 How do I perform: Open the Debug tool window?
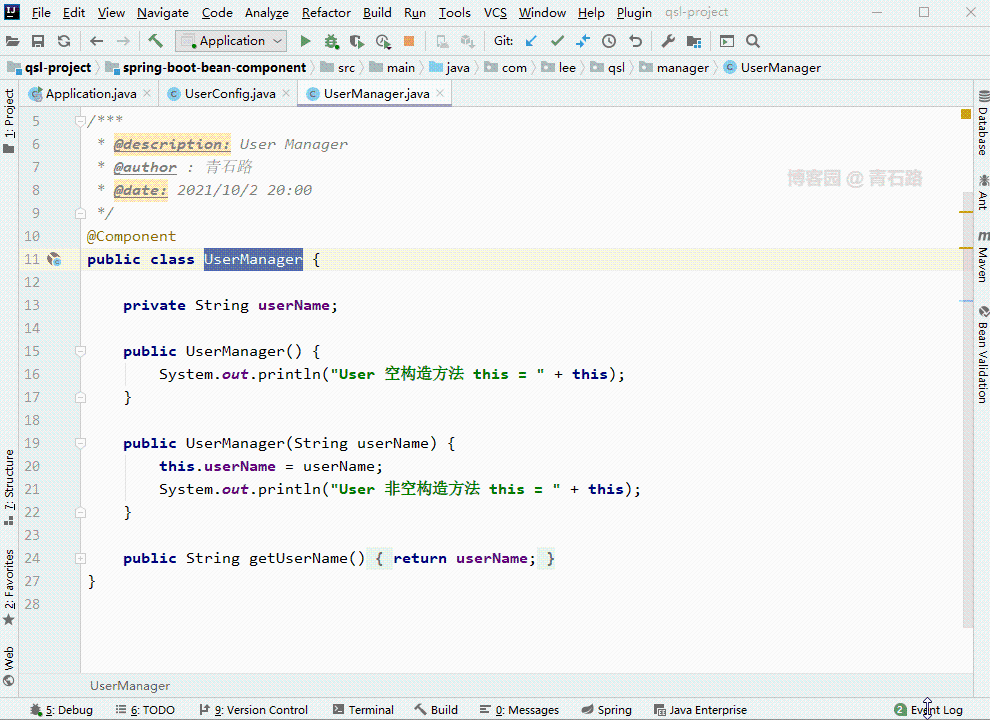point(62,710)
